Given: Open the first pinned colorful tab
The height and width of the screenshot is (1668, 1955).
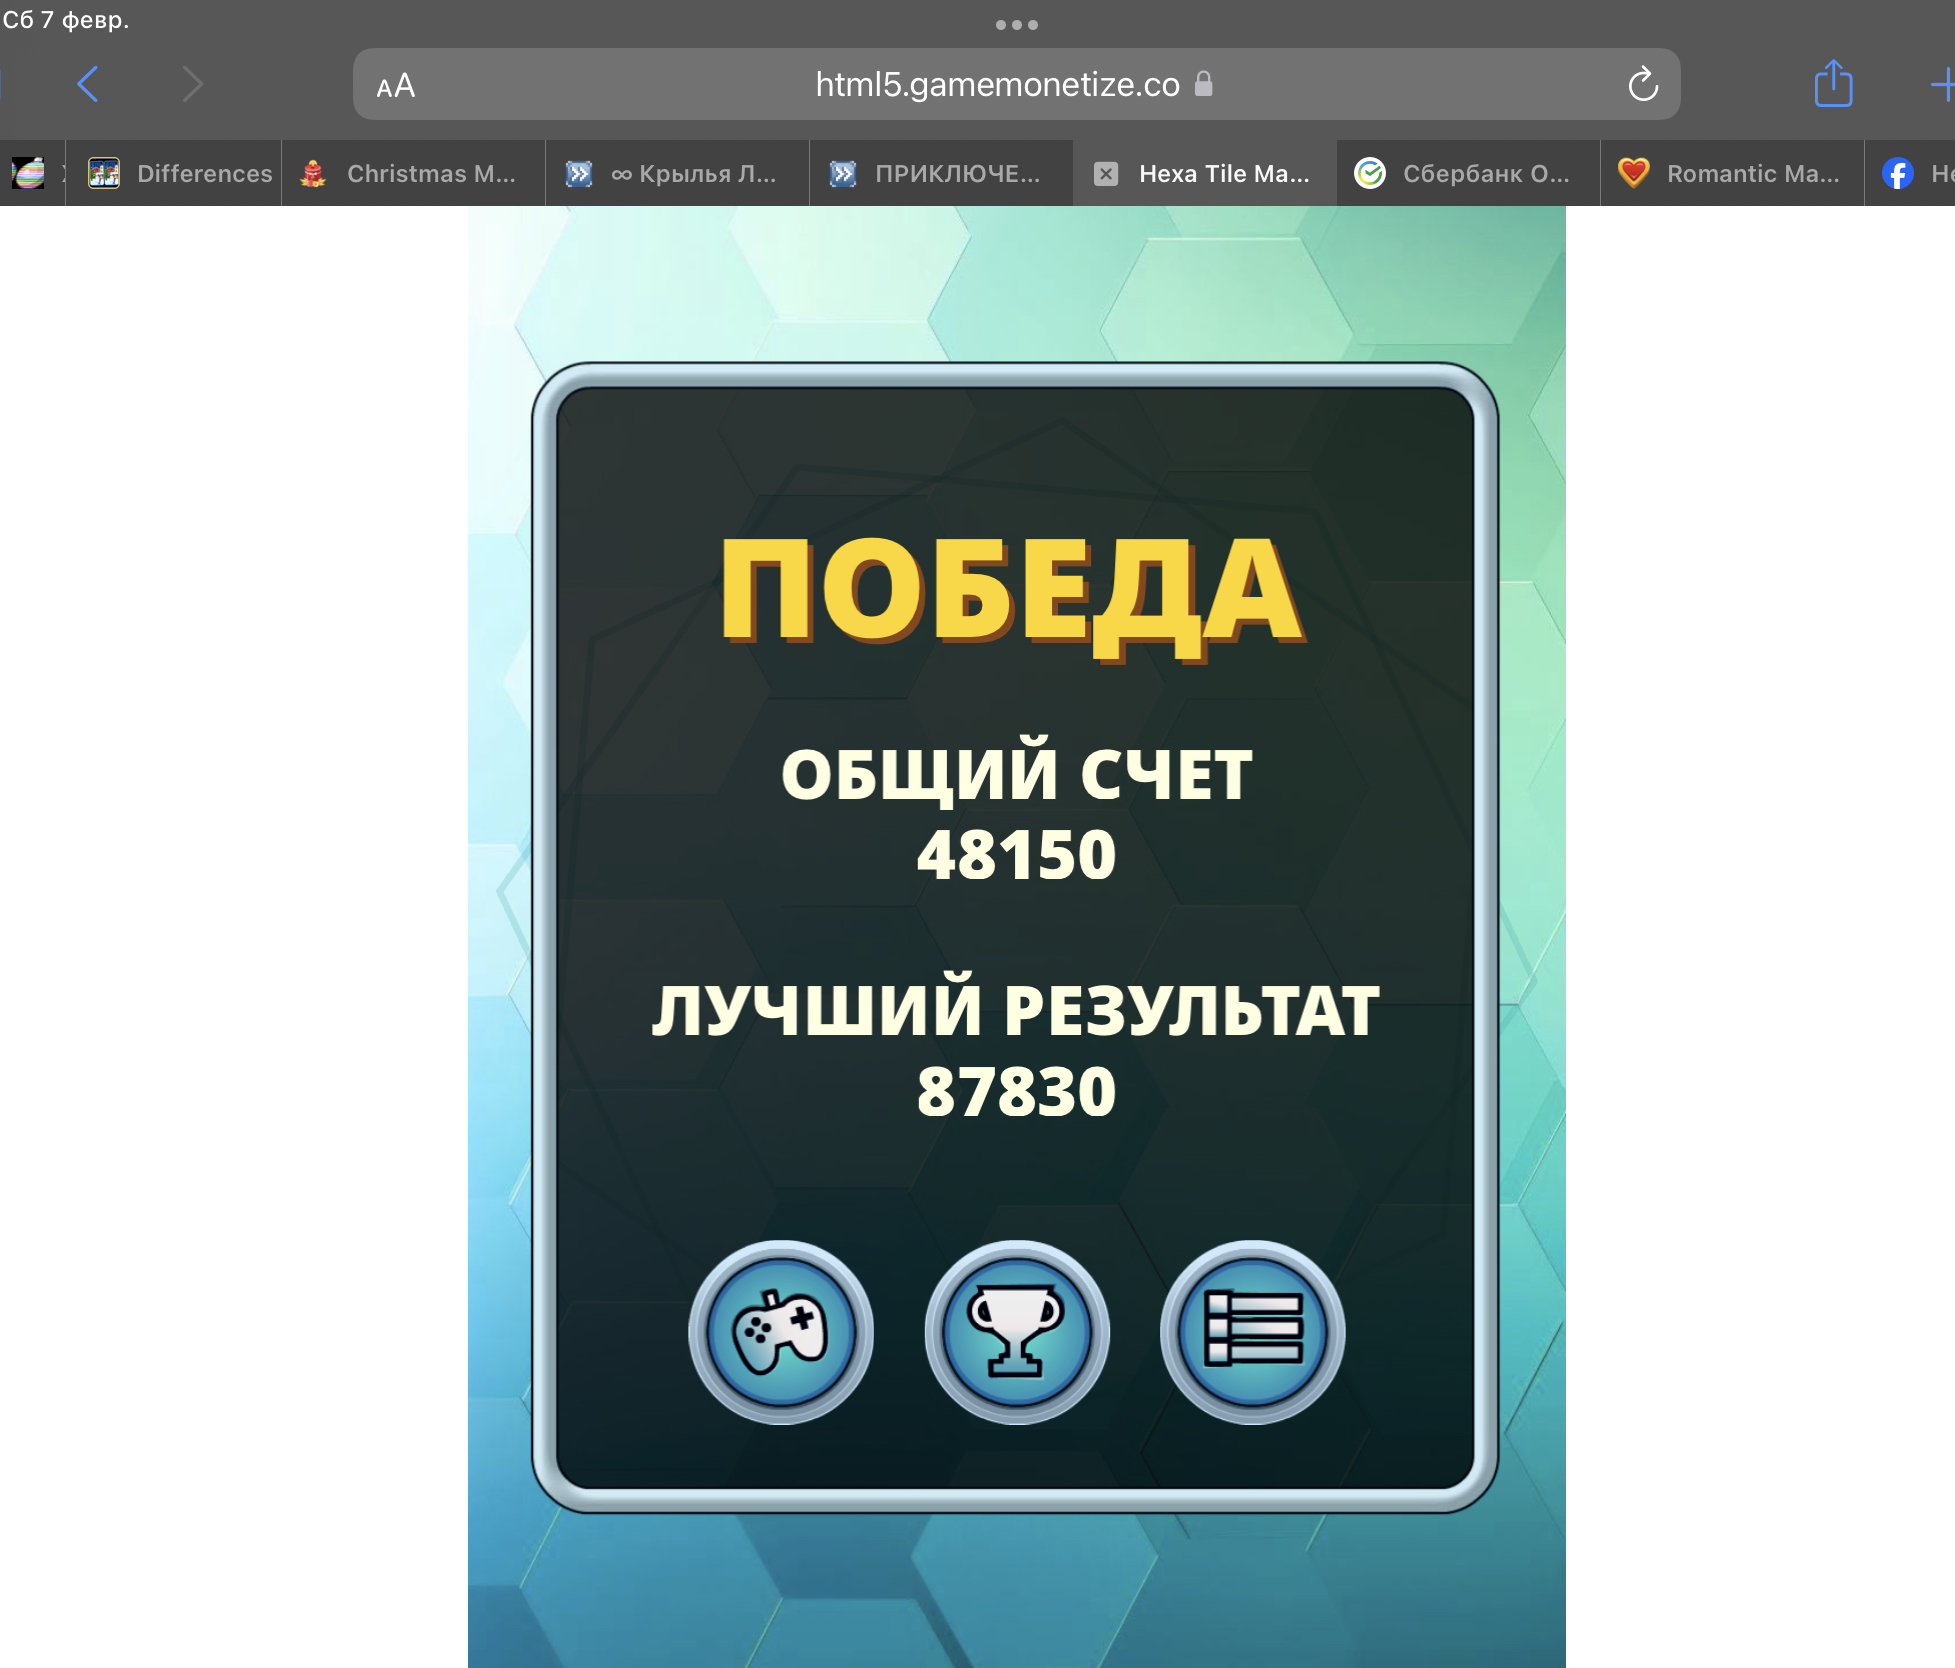Looking at the screenshot, I should (x=29, y=174).
